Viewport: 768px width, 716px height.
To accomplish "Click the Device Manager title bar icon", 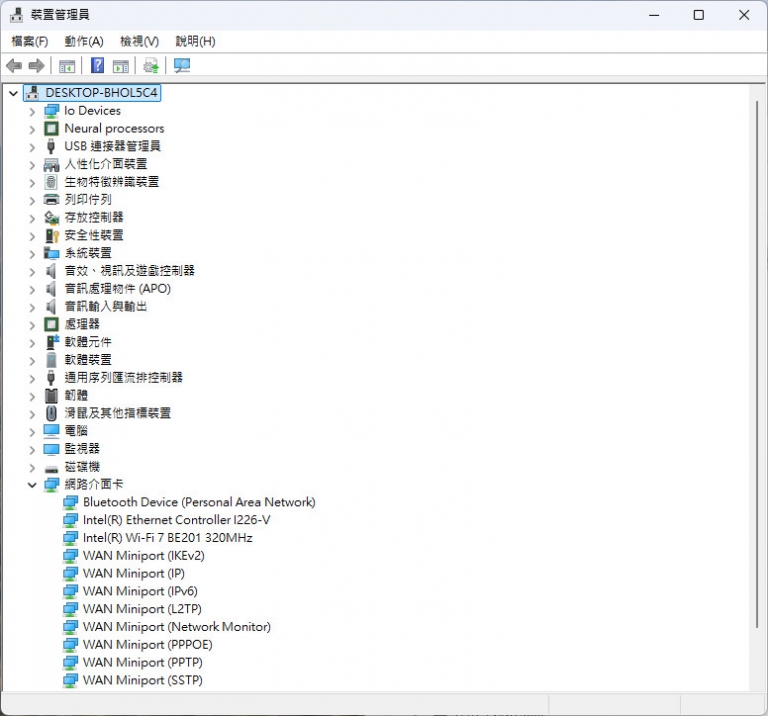I will [16, 15].
